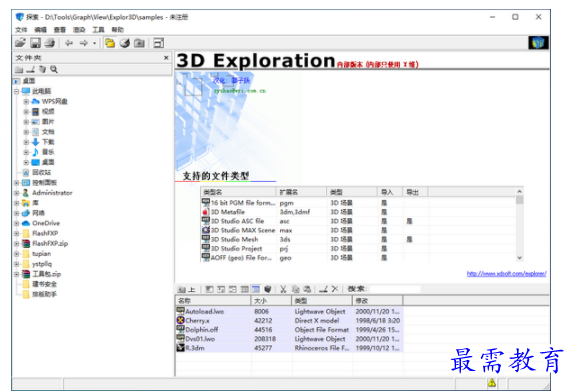Image resolution: width=572 pixels, height=392 pixels.
Task: Select the 音乐 tree item
Action: click(x=48, y=152)
